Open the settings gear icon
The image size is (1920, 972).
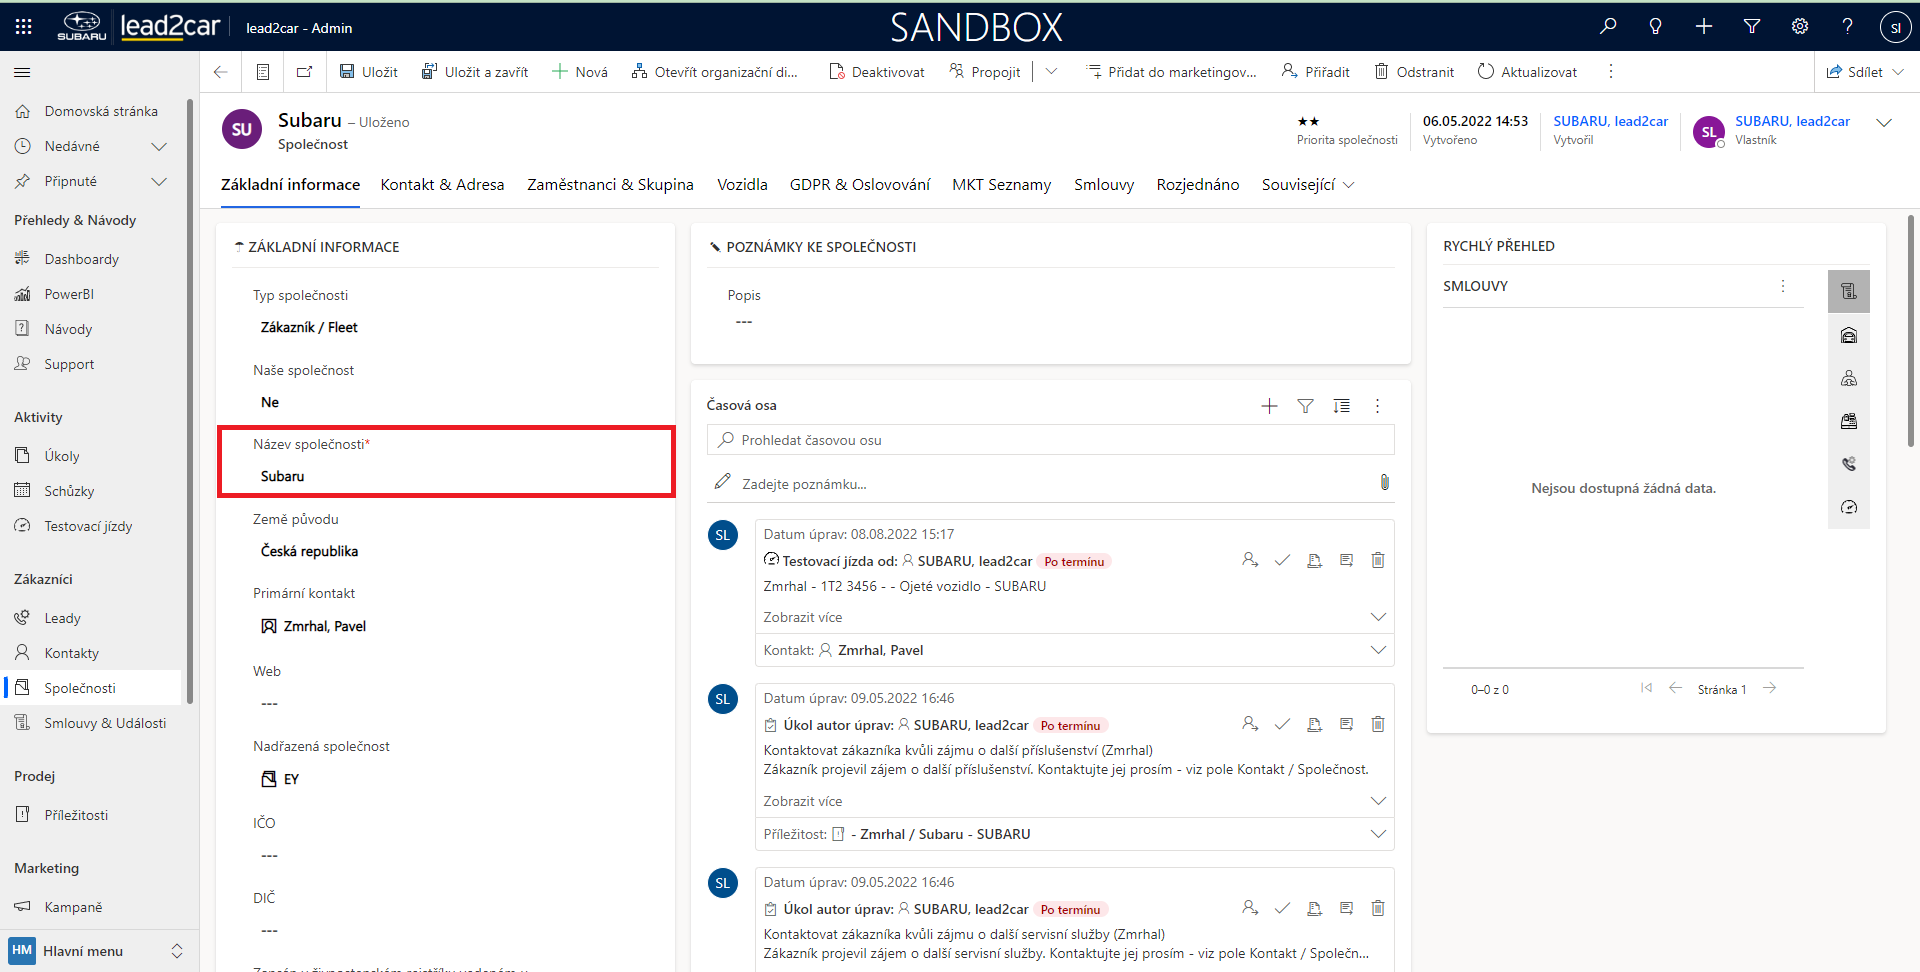click(1800, 27)
